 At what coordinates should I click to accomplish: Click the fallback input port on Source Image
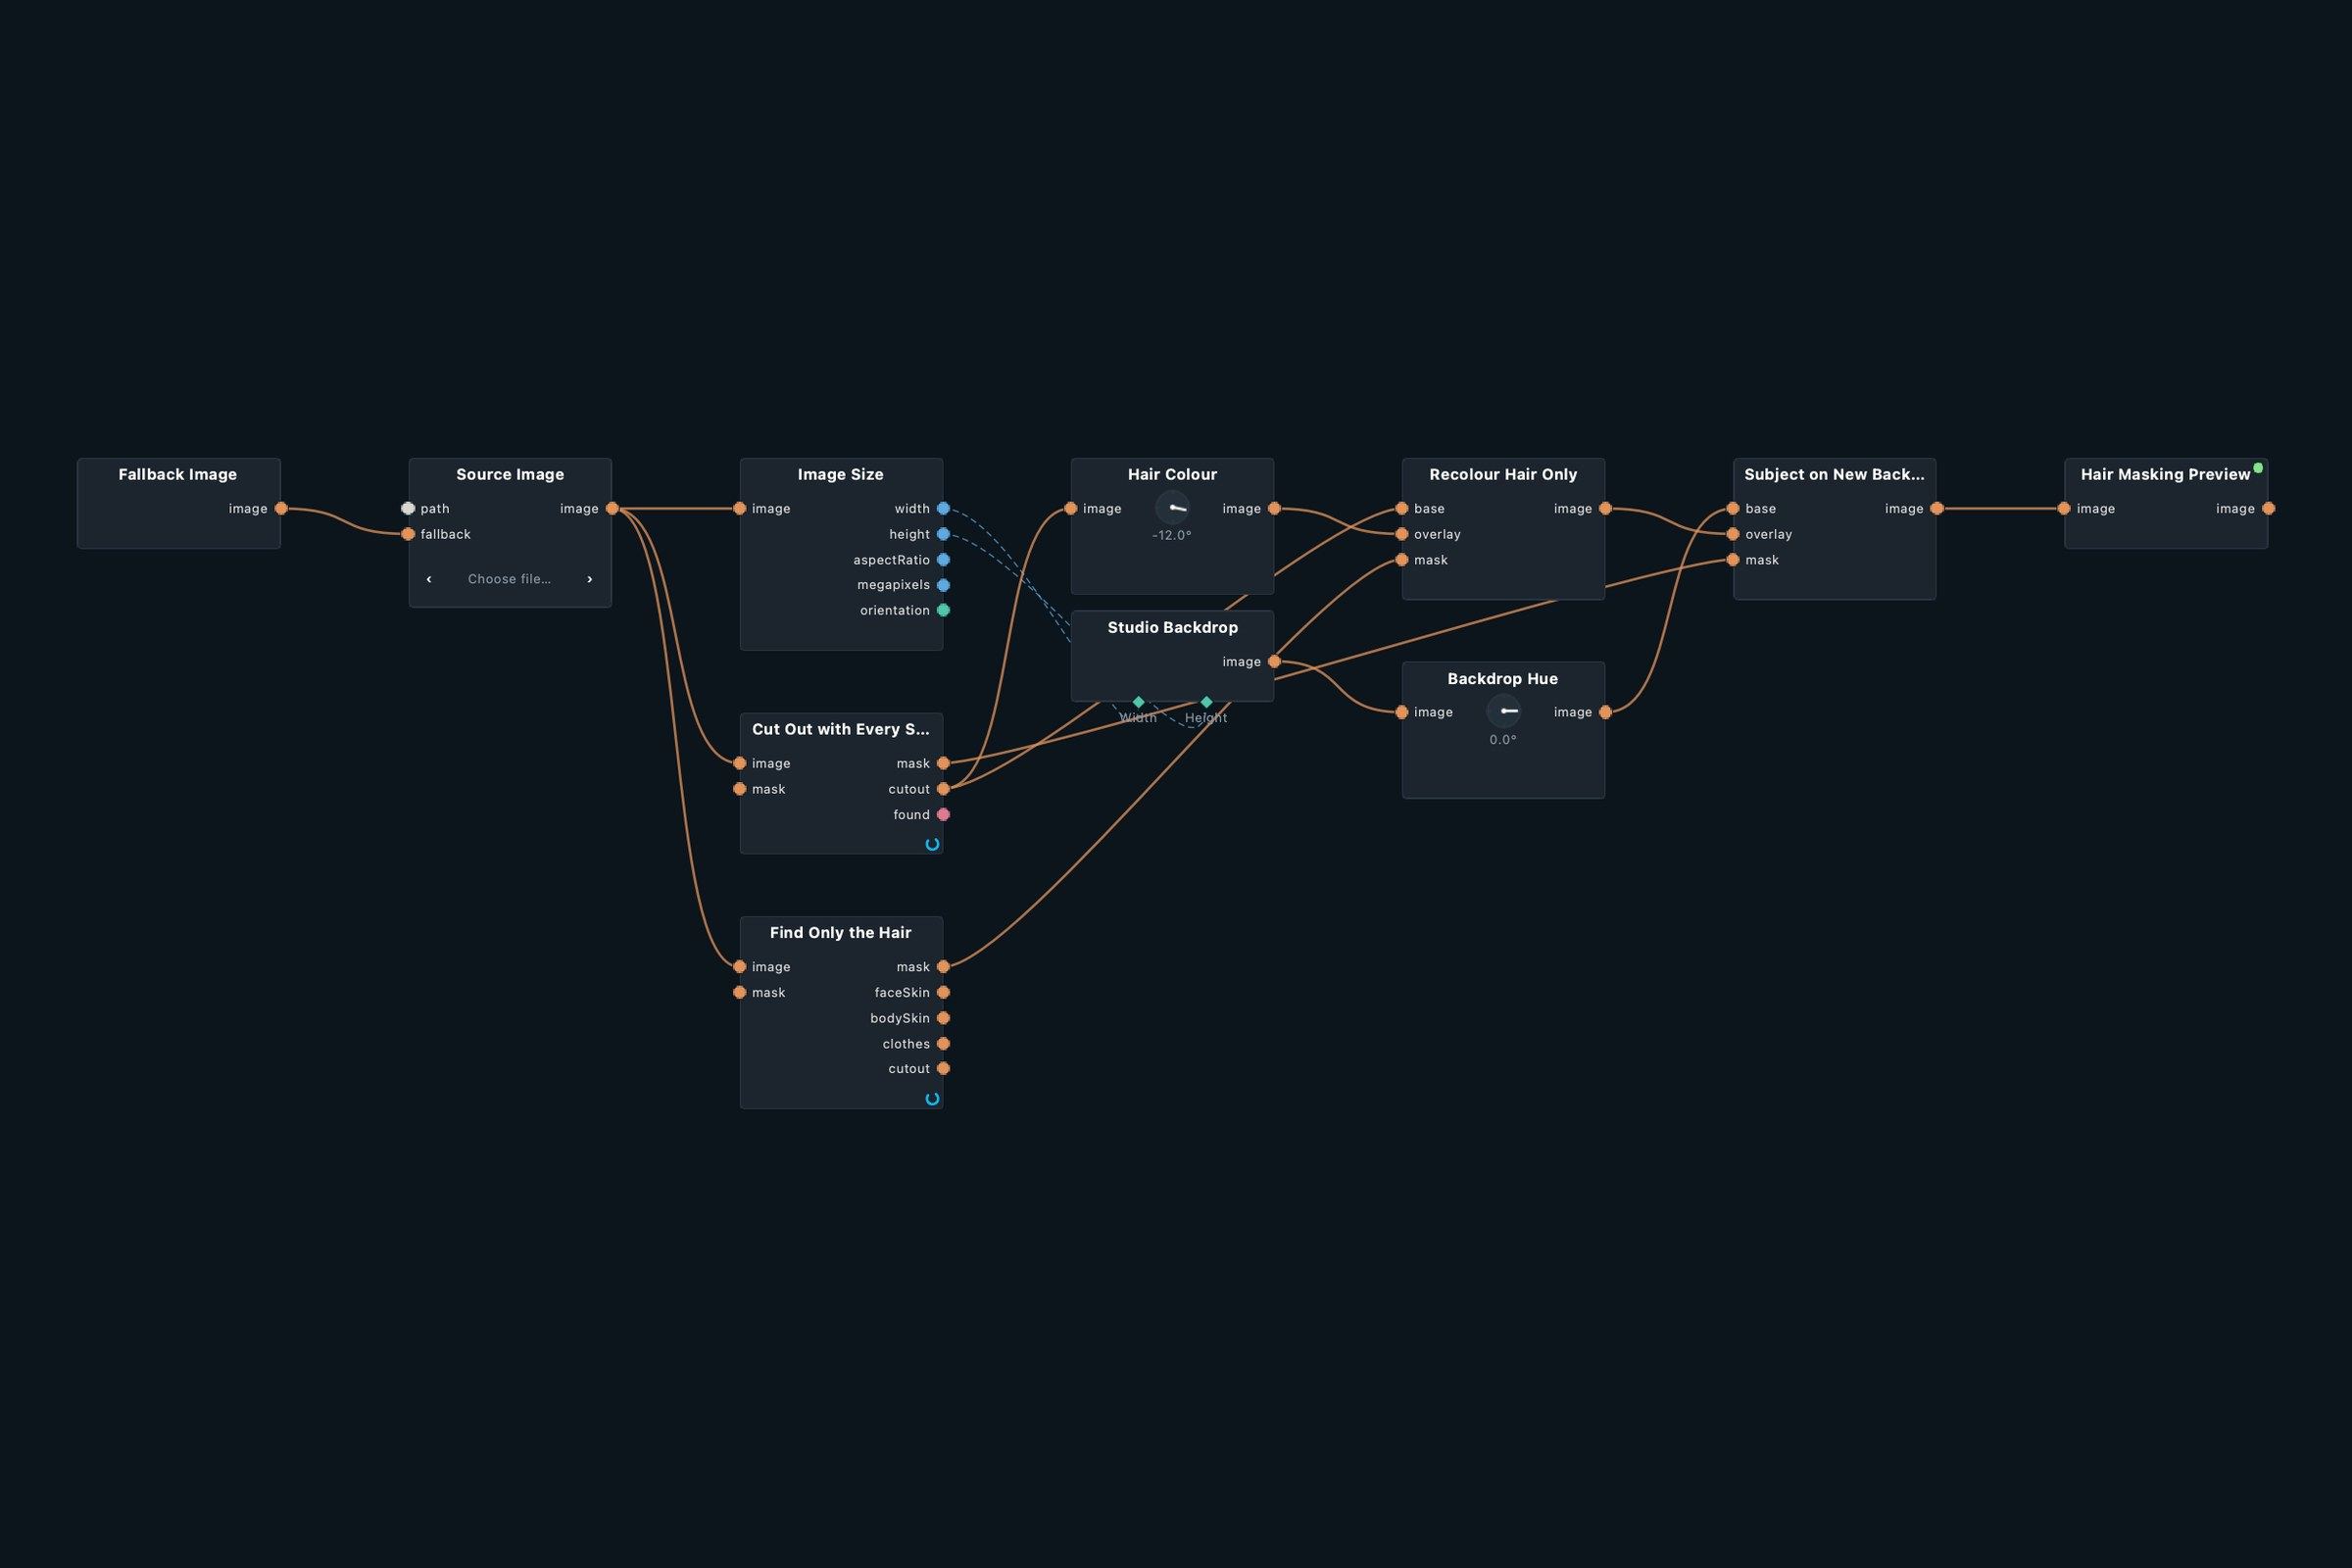(x=408, y=534)
